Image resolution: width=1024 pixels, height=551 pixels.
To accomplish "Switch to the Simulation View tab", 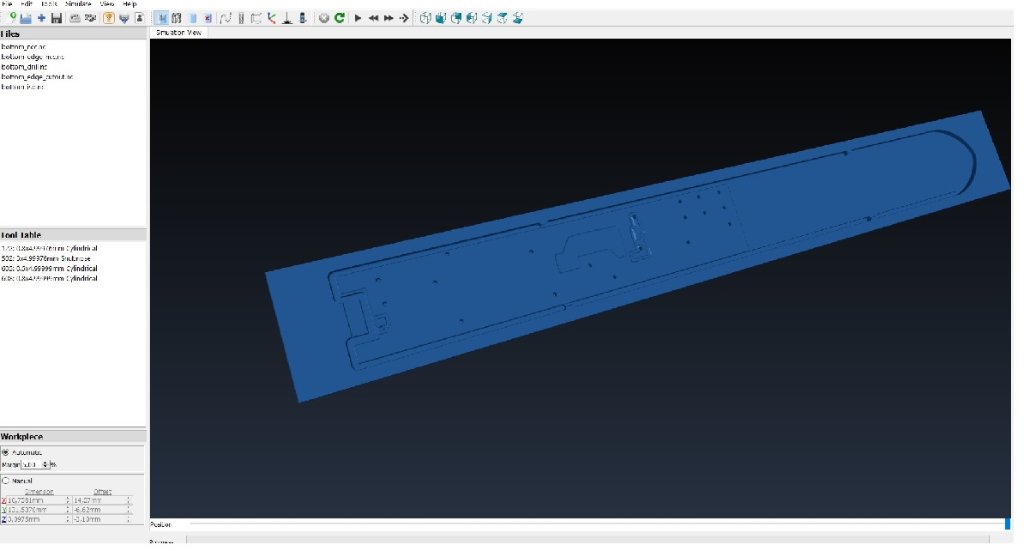I will pyautogui.click(x=178, y=32).
